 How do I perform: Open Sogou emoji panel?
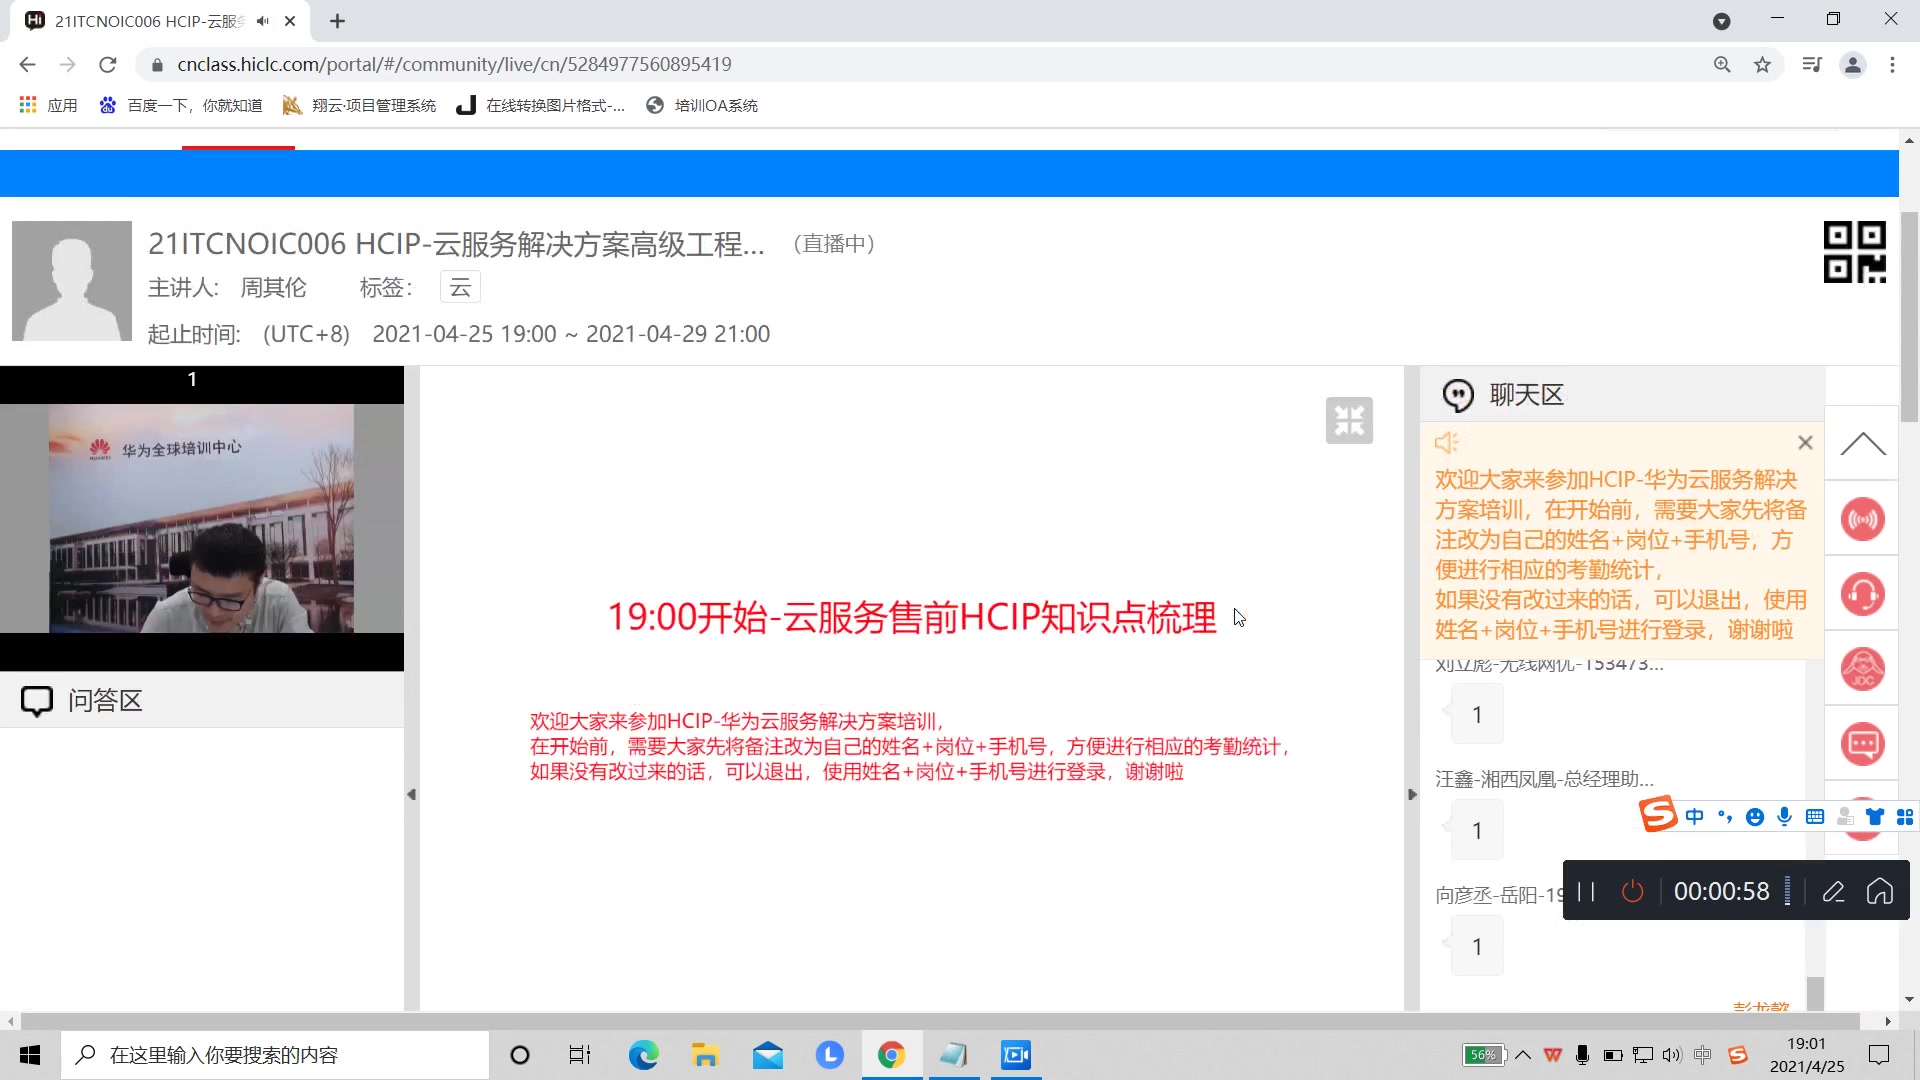click(1755, 817)
